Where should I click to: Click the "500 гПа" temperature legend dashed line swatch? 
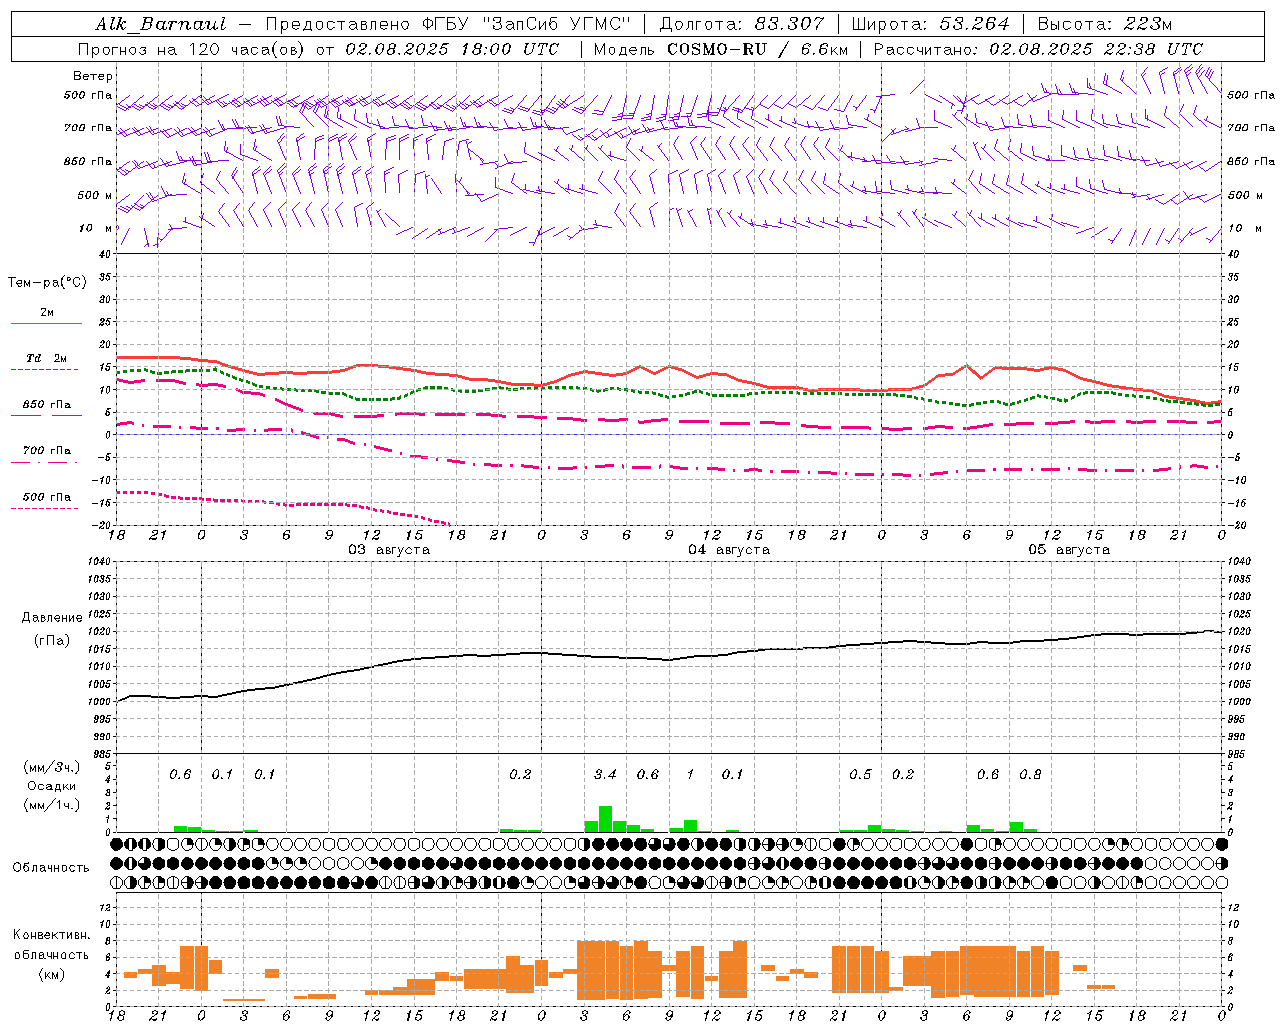(45, 508)
